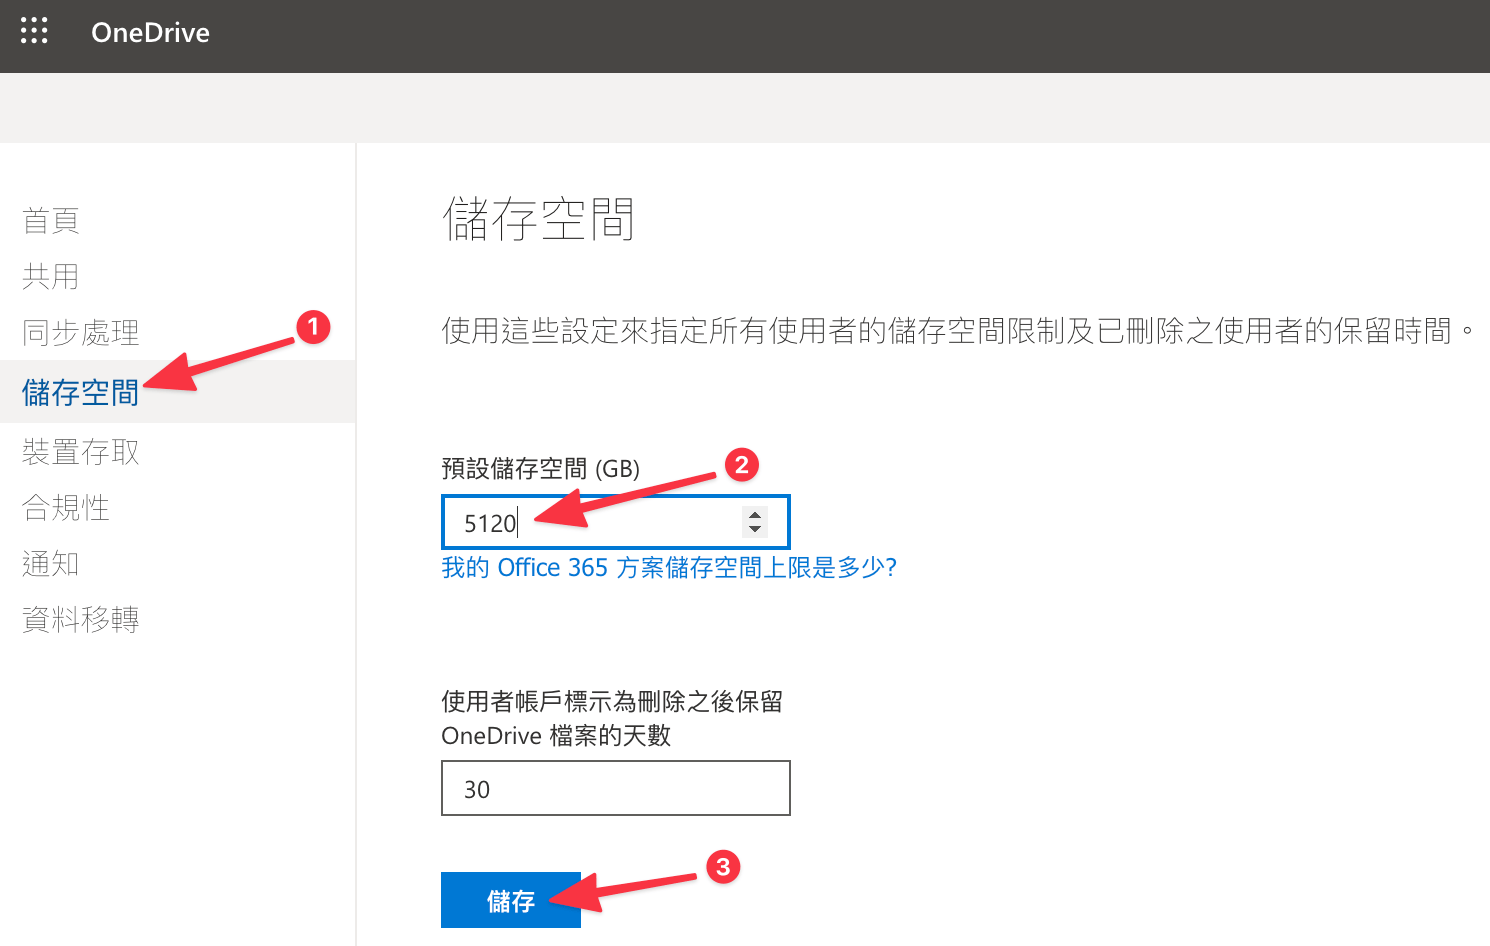Open 共用 settings page
Image resolution: width=1490 pixels, height=946 pixels.
coord(51,276)
